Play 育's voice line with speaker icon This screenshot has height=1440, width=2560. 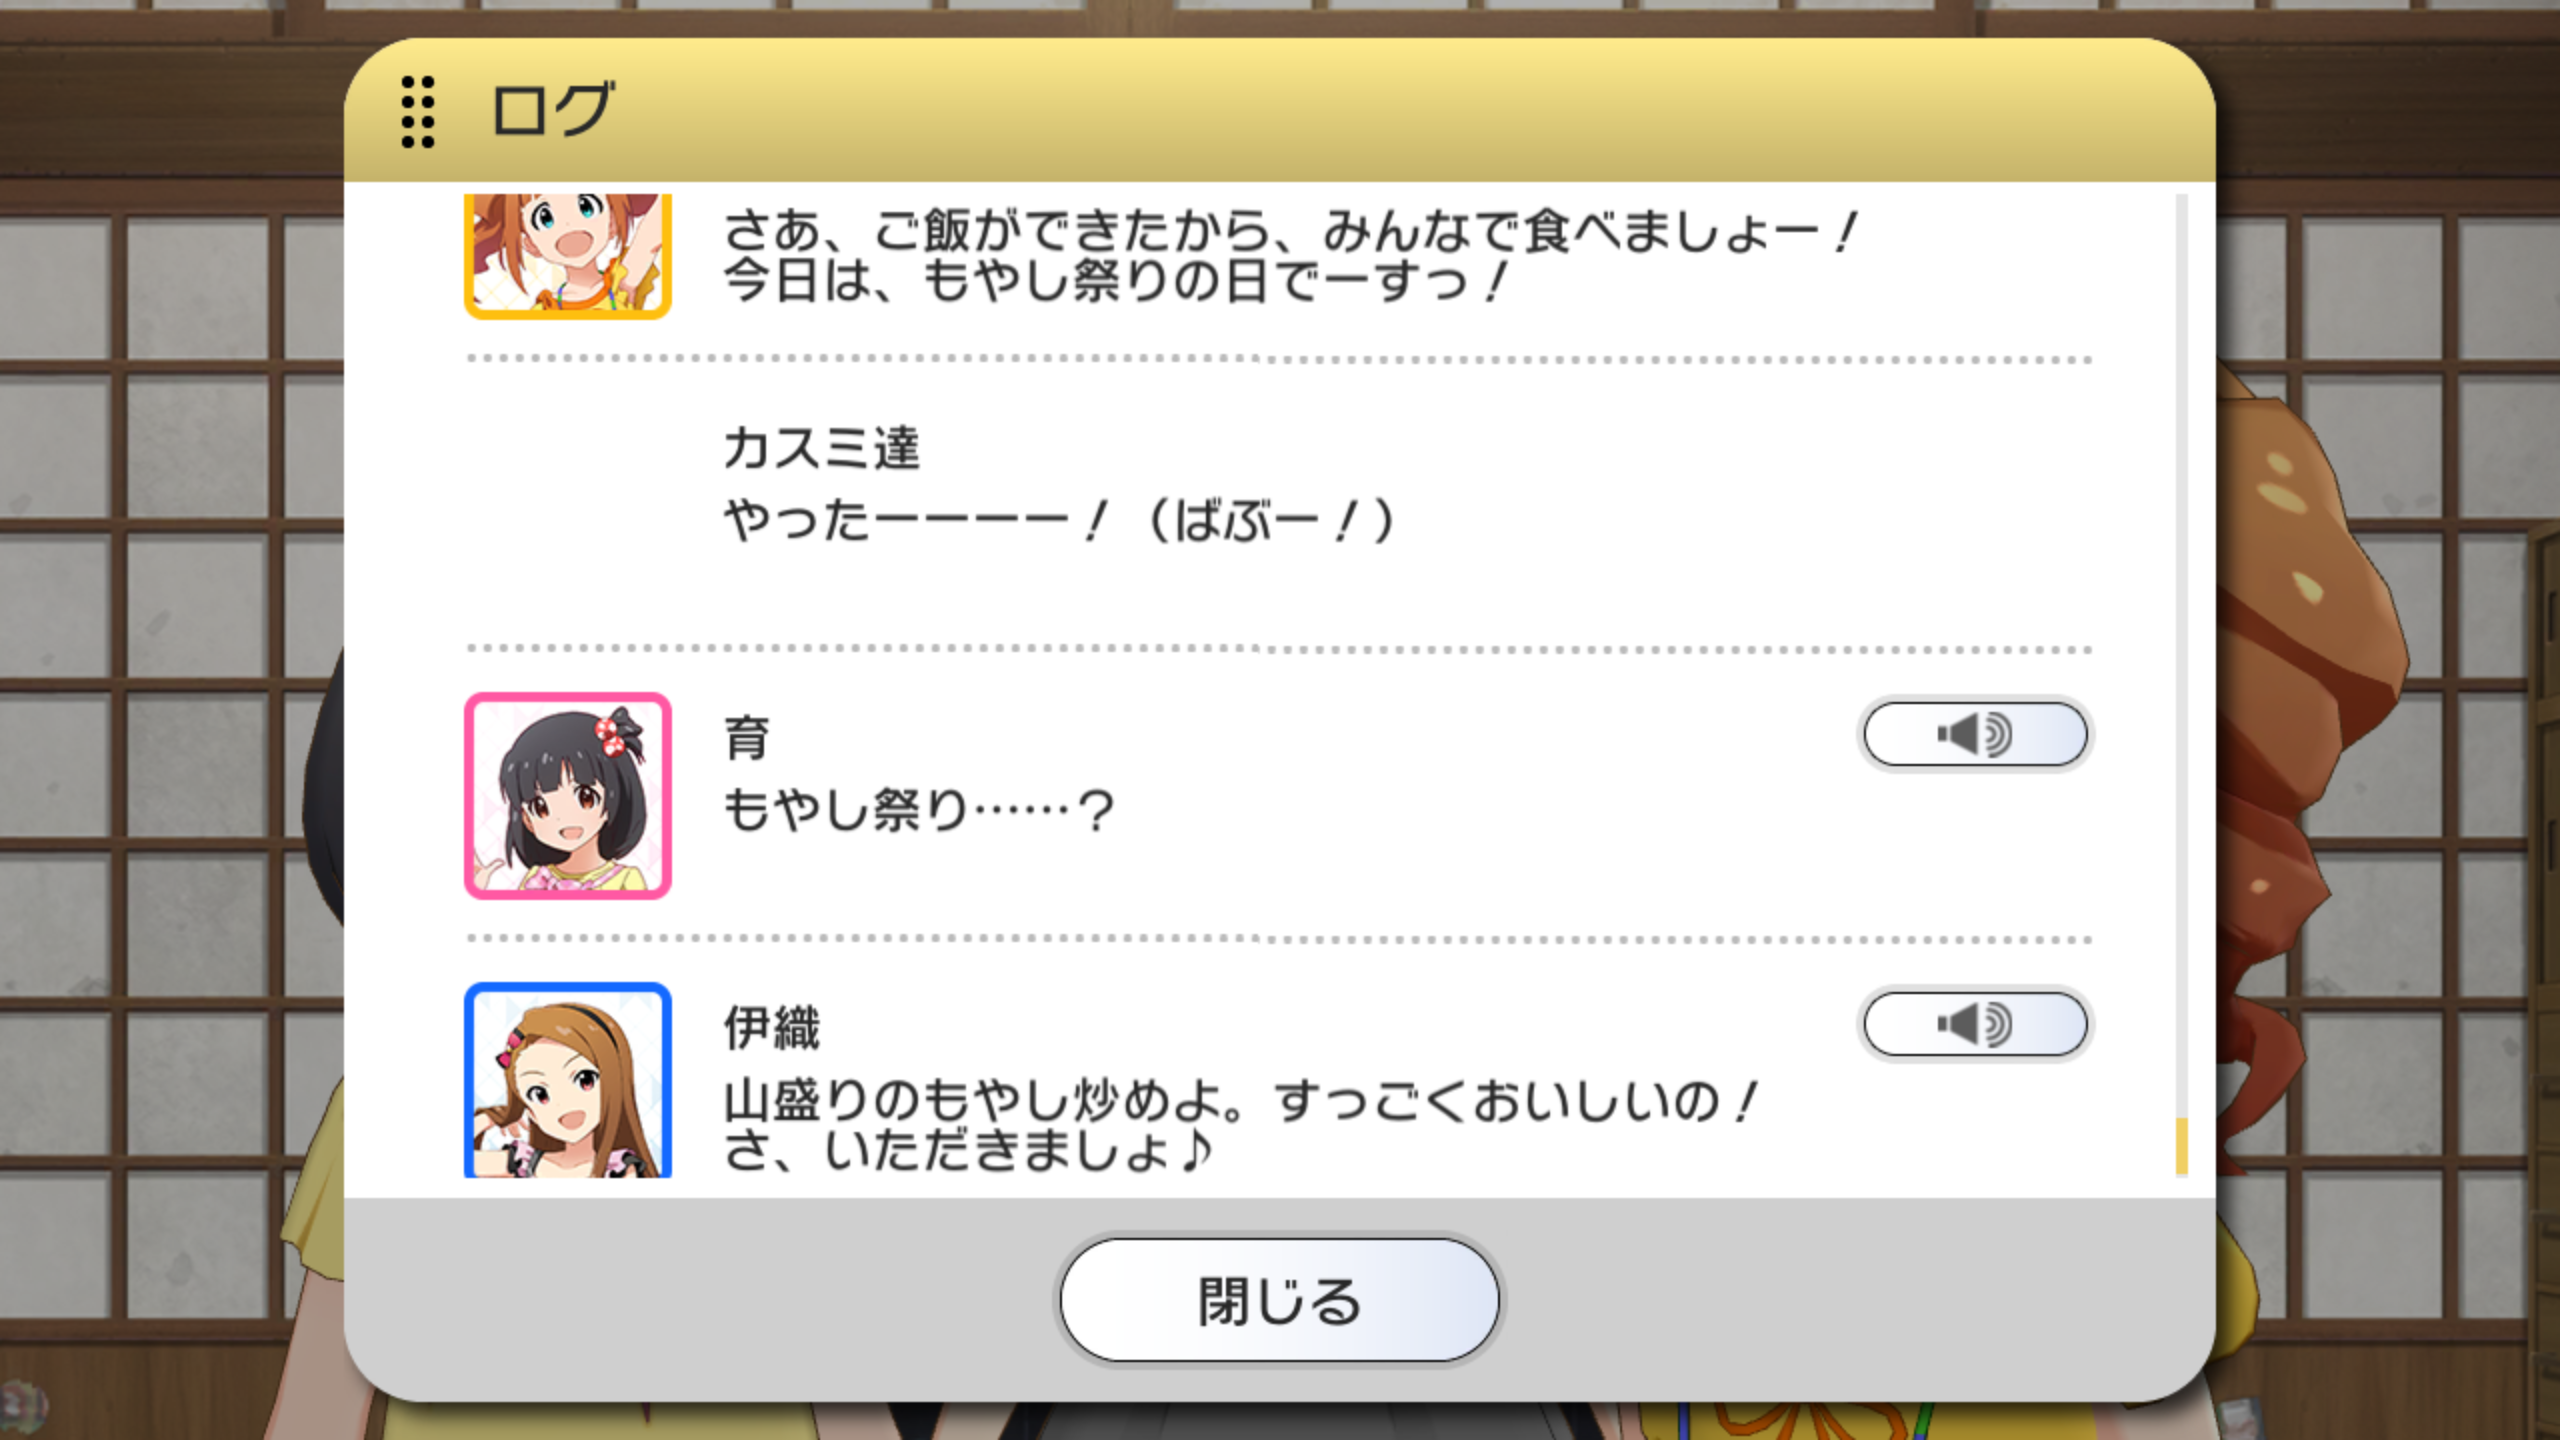pos(1975,734)
